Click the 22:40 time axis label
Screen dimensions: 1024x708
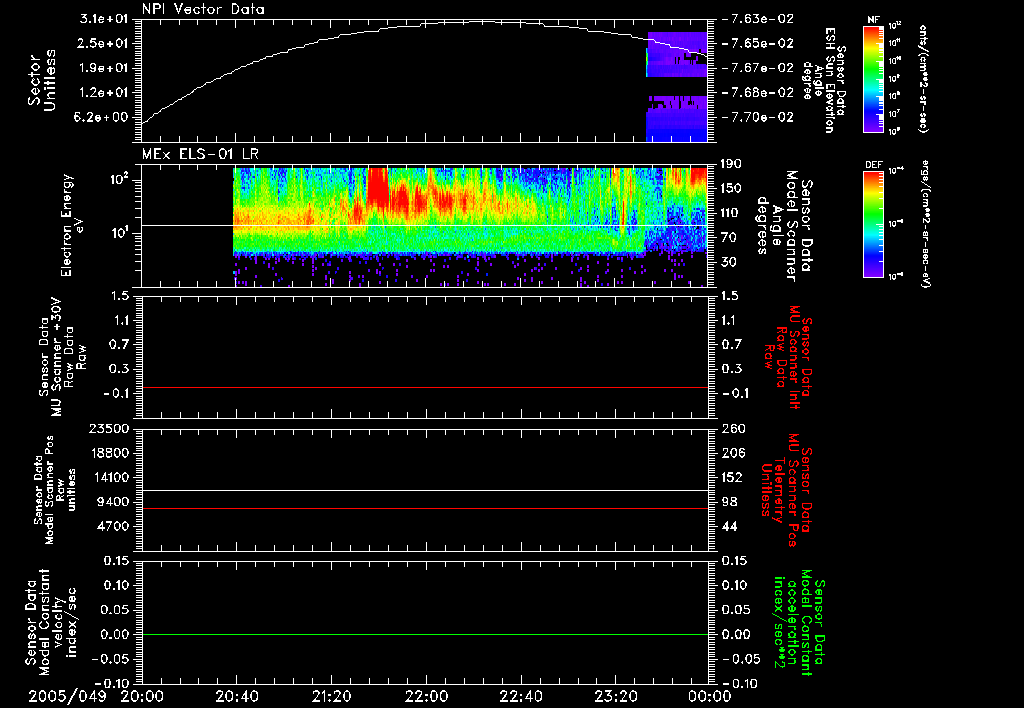click(x=521, y=696)
